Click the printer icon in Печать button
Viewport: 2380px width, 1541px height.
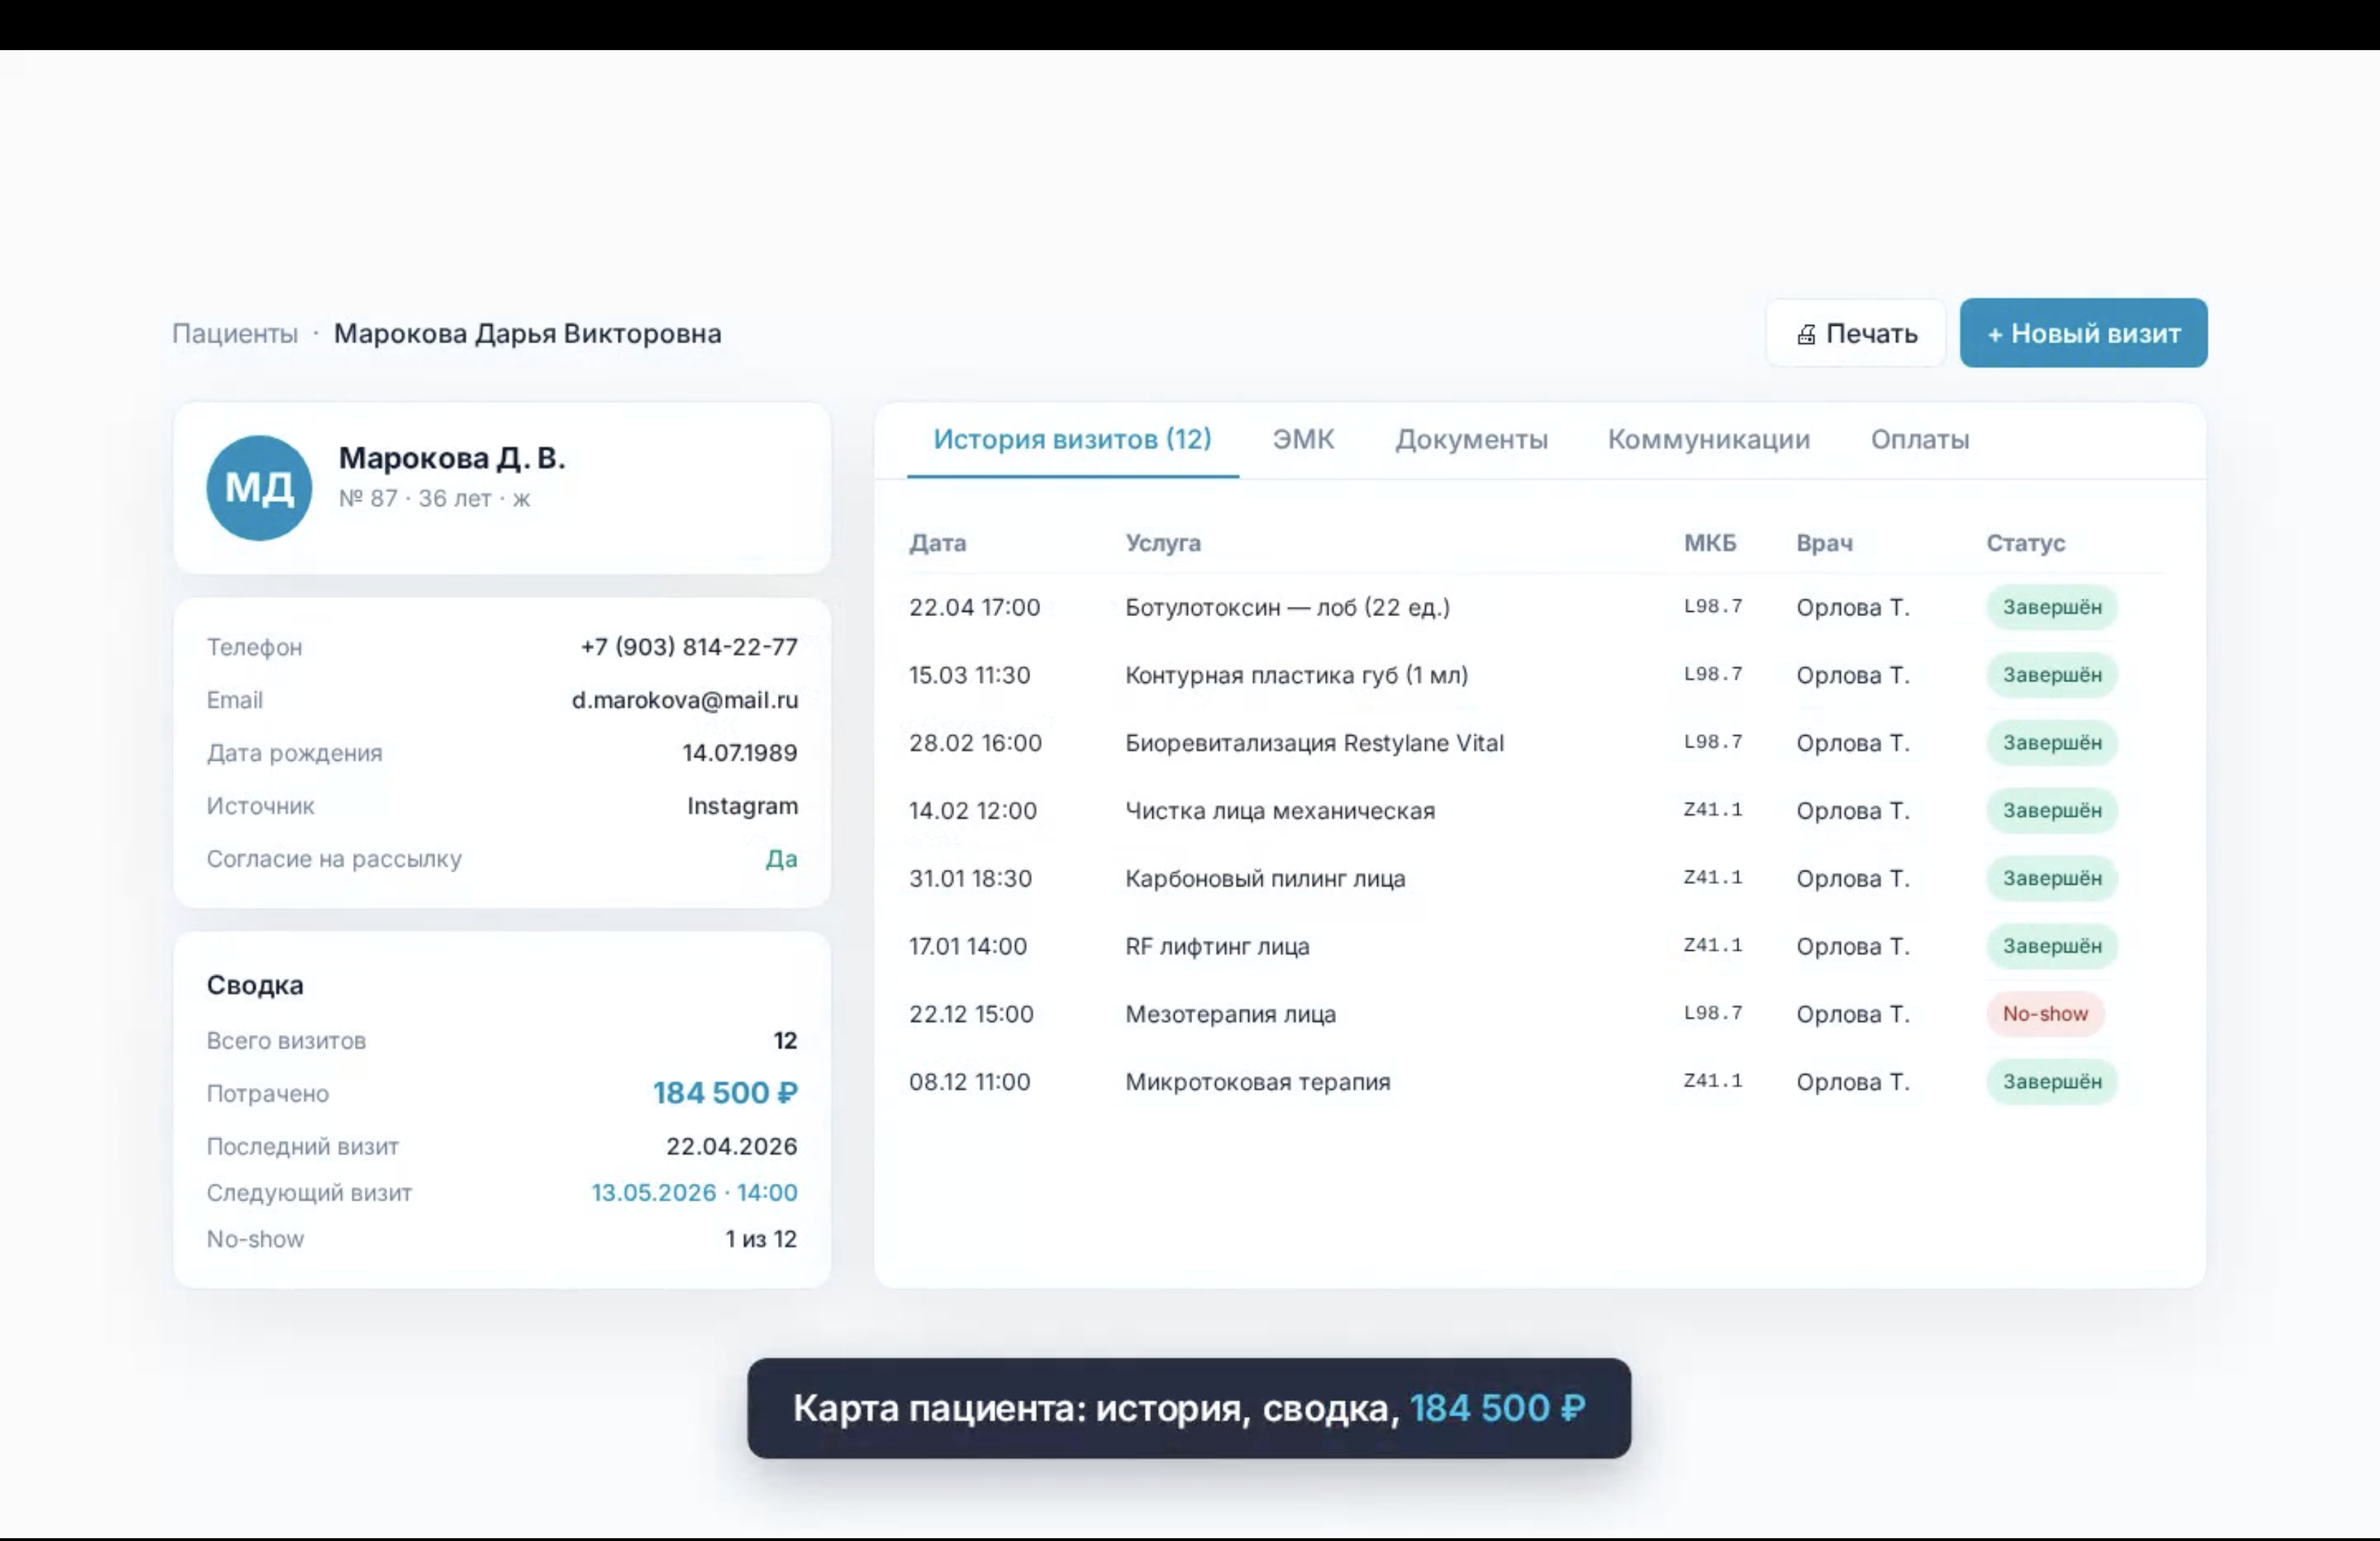[1806, 334]
